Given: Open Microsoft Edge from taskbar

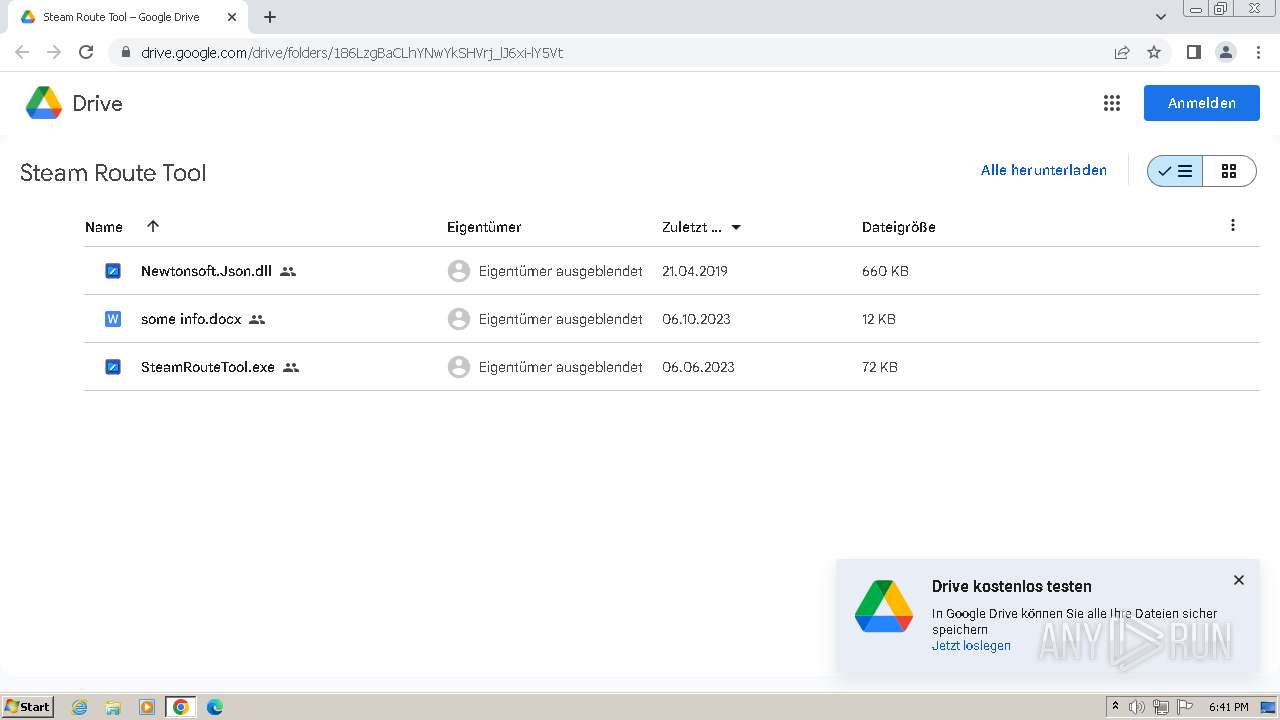Looking at the screenshot, I should click(x=214, y=707).
